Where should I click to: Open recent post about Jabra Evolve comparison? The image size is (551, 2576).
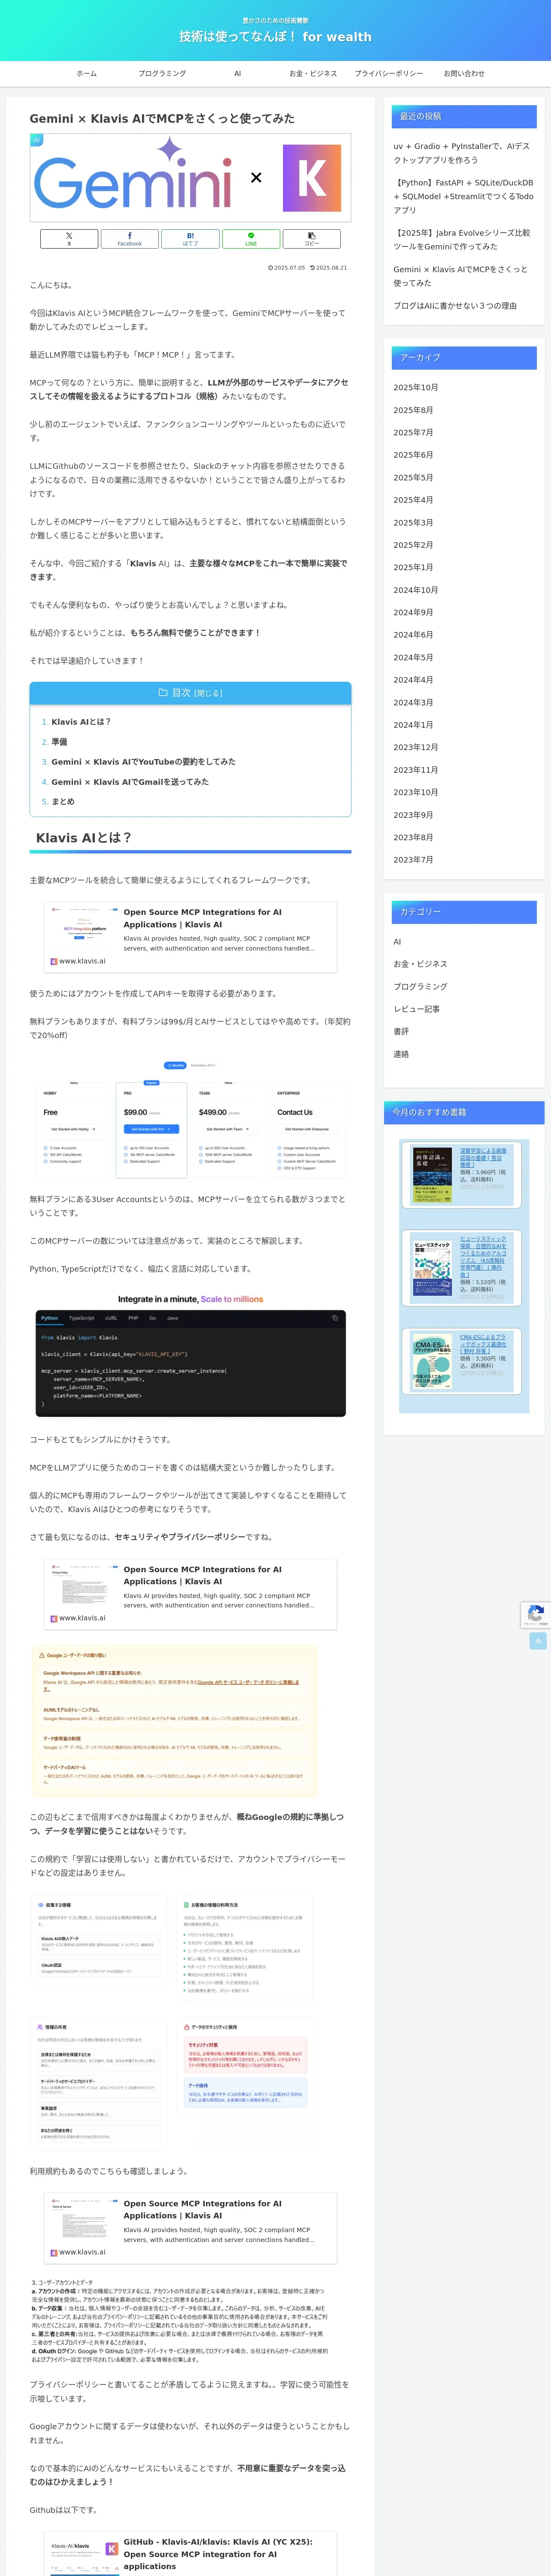(463, 240)
